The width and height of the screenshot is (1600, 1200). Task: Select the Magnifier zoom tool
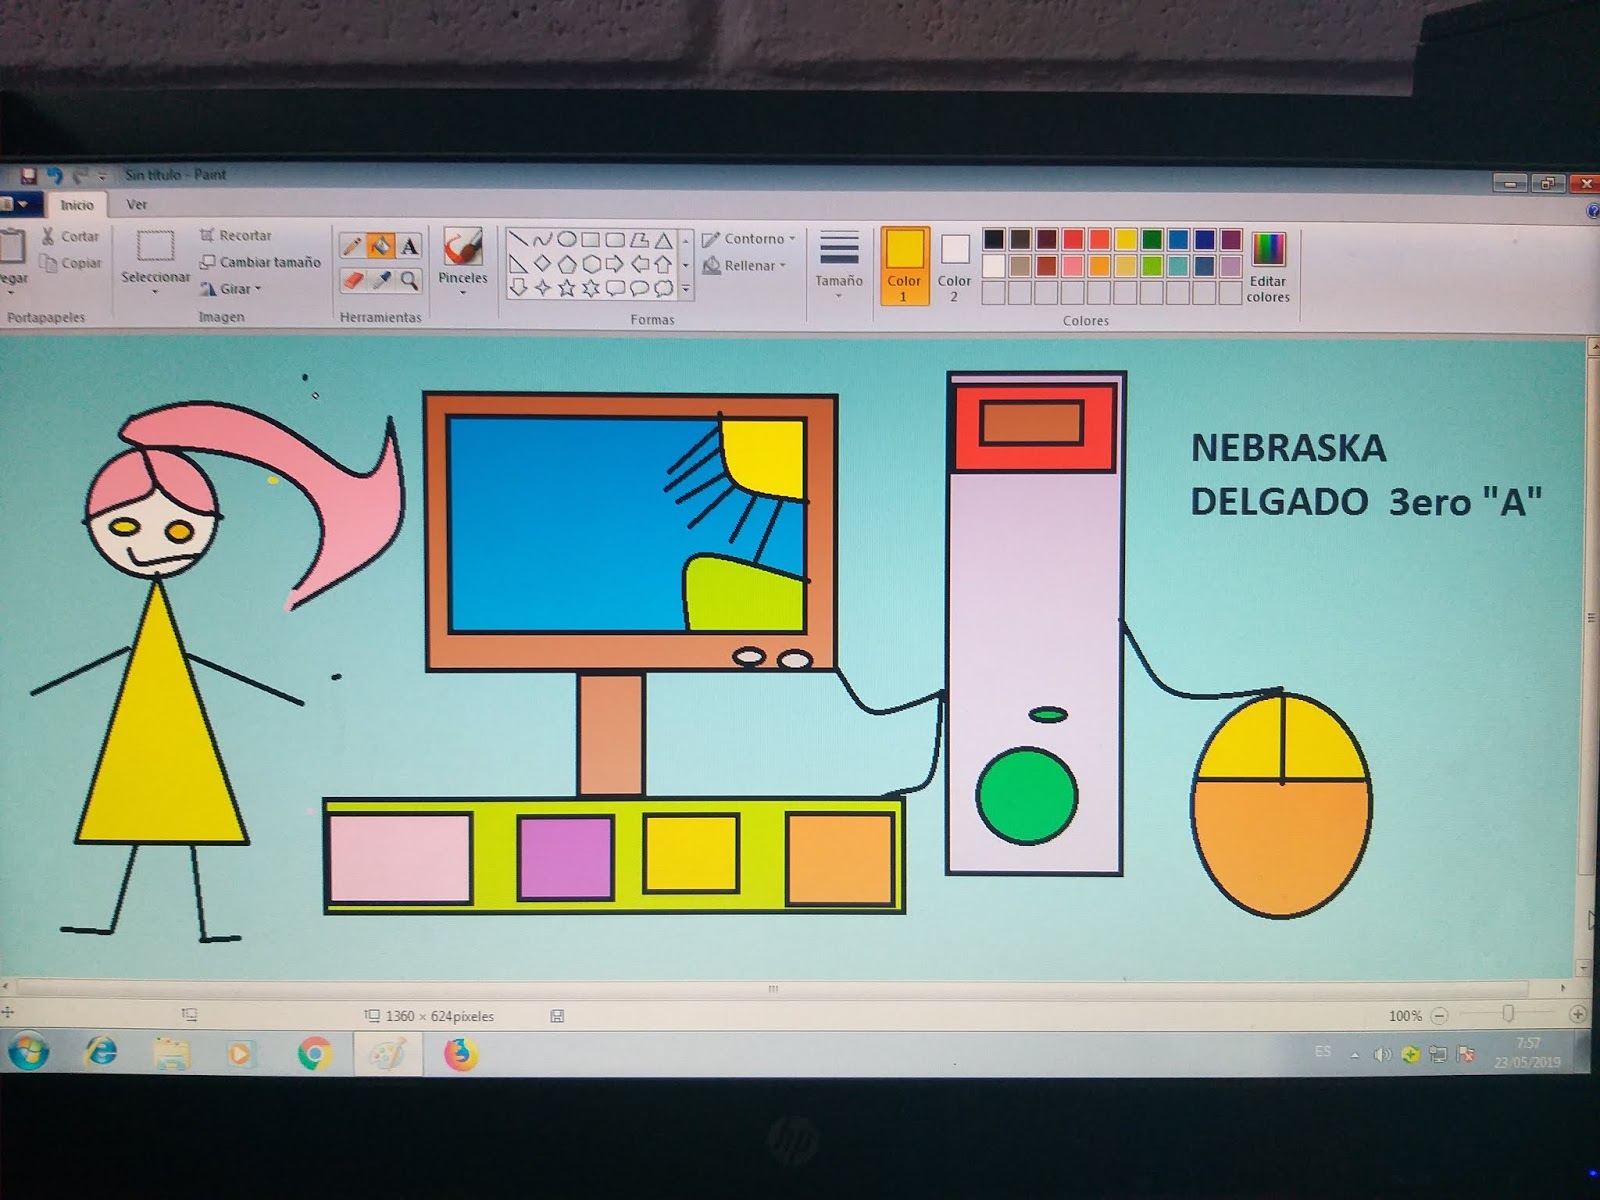tap(408, 280)
